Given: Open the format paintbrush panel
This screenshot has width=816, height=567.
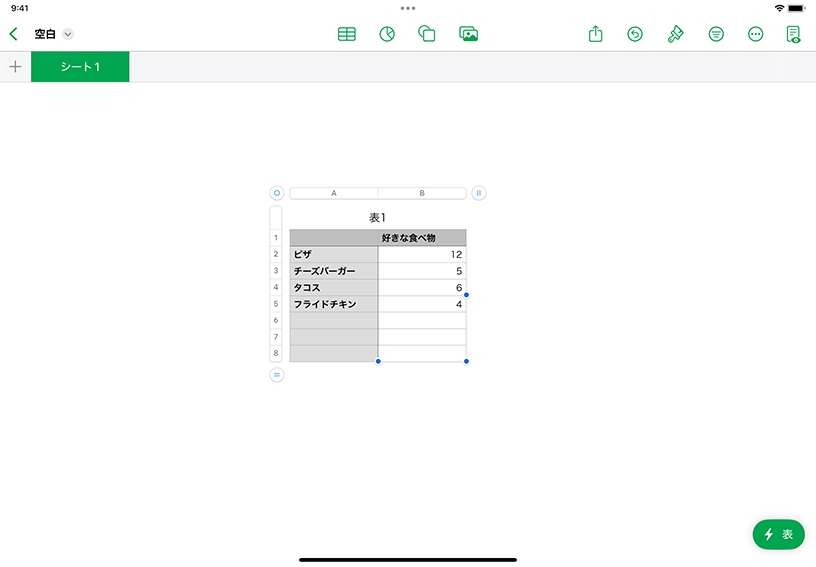Looking at the screenshot, I should point(676,34).
